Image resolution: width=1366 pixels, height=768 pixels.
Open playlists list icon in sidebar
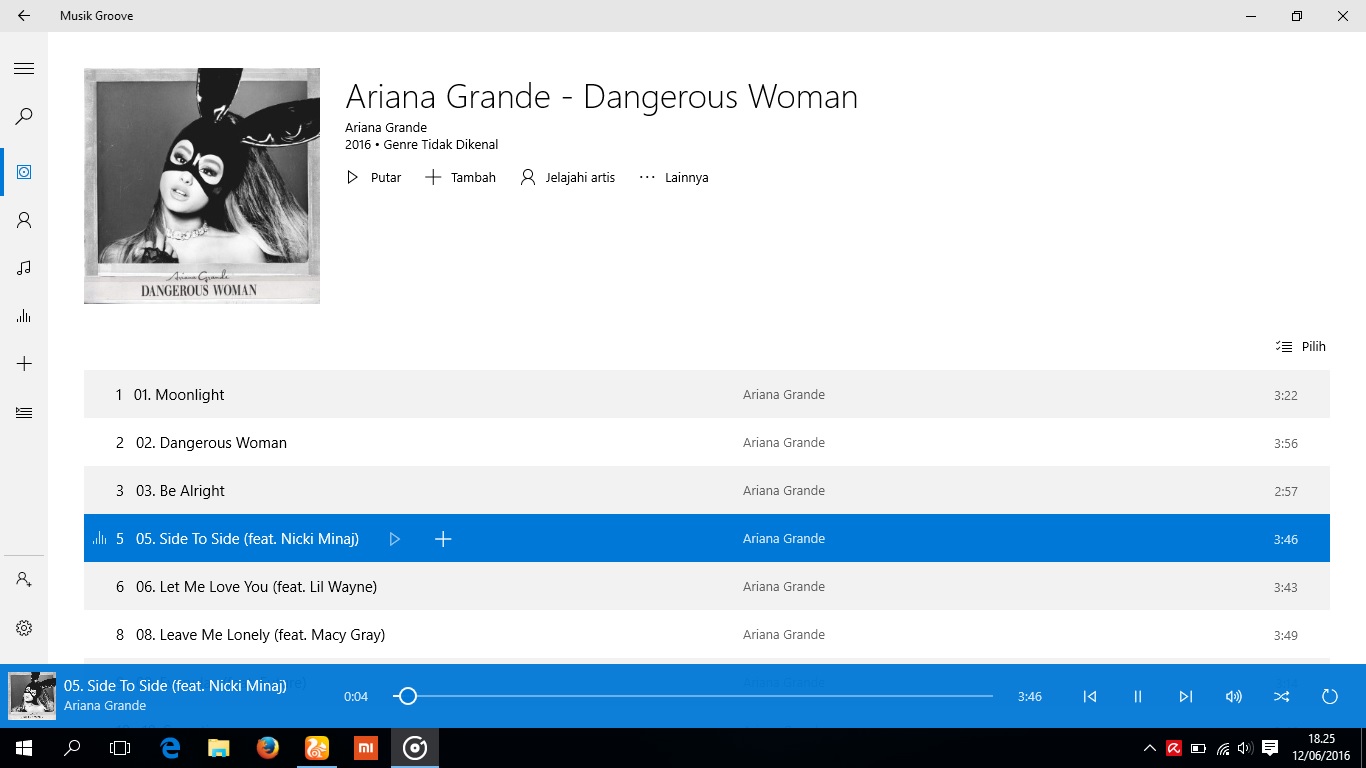(24, 412)
